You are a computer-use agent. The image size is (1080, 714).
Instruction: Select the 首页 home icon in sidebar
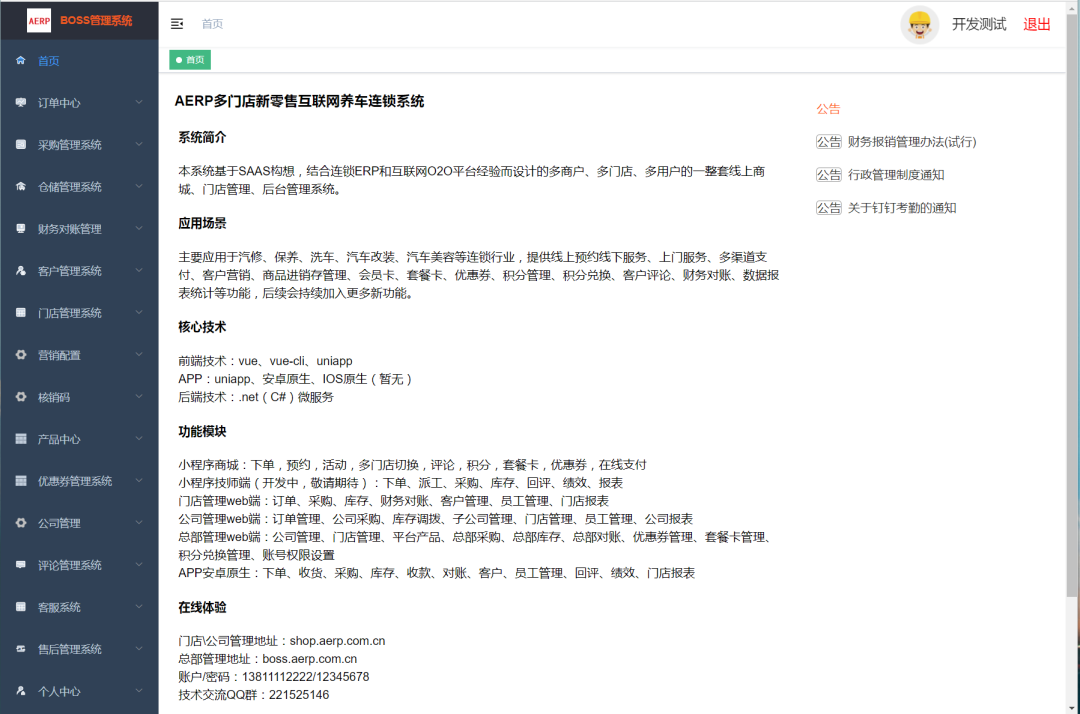[21, 60]
